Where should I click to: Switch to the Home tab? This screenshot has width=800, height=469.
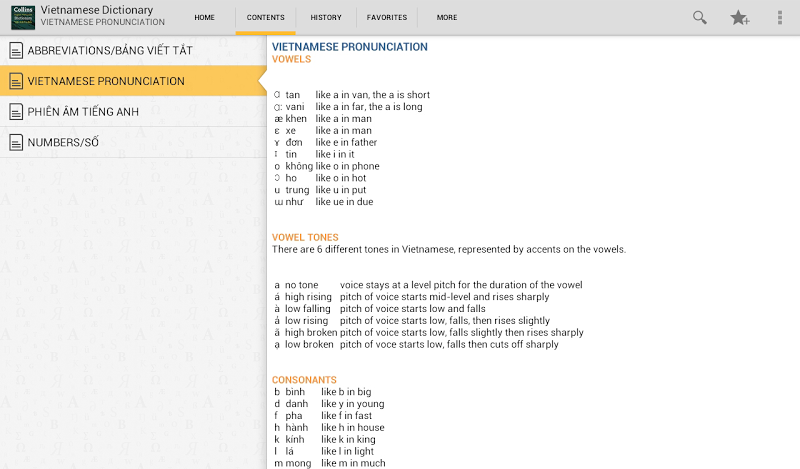tap(204, 17)
